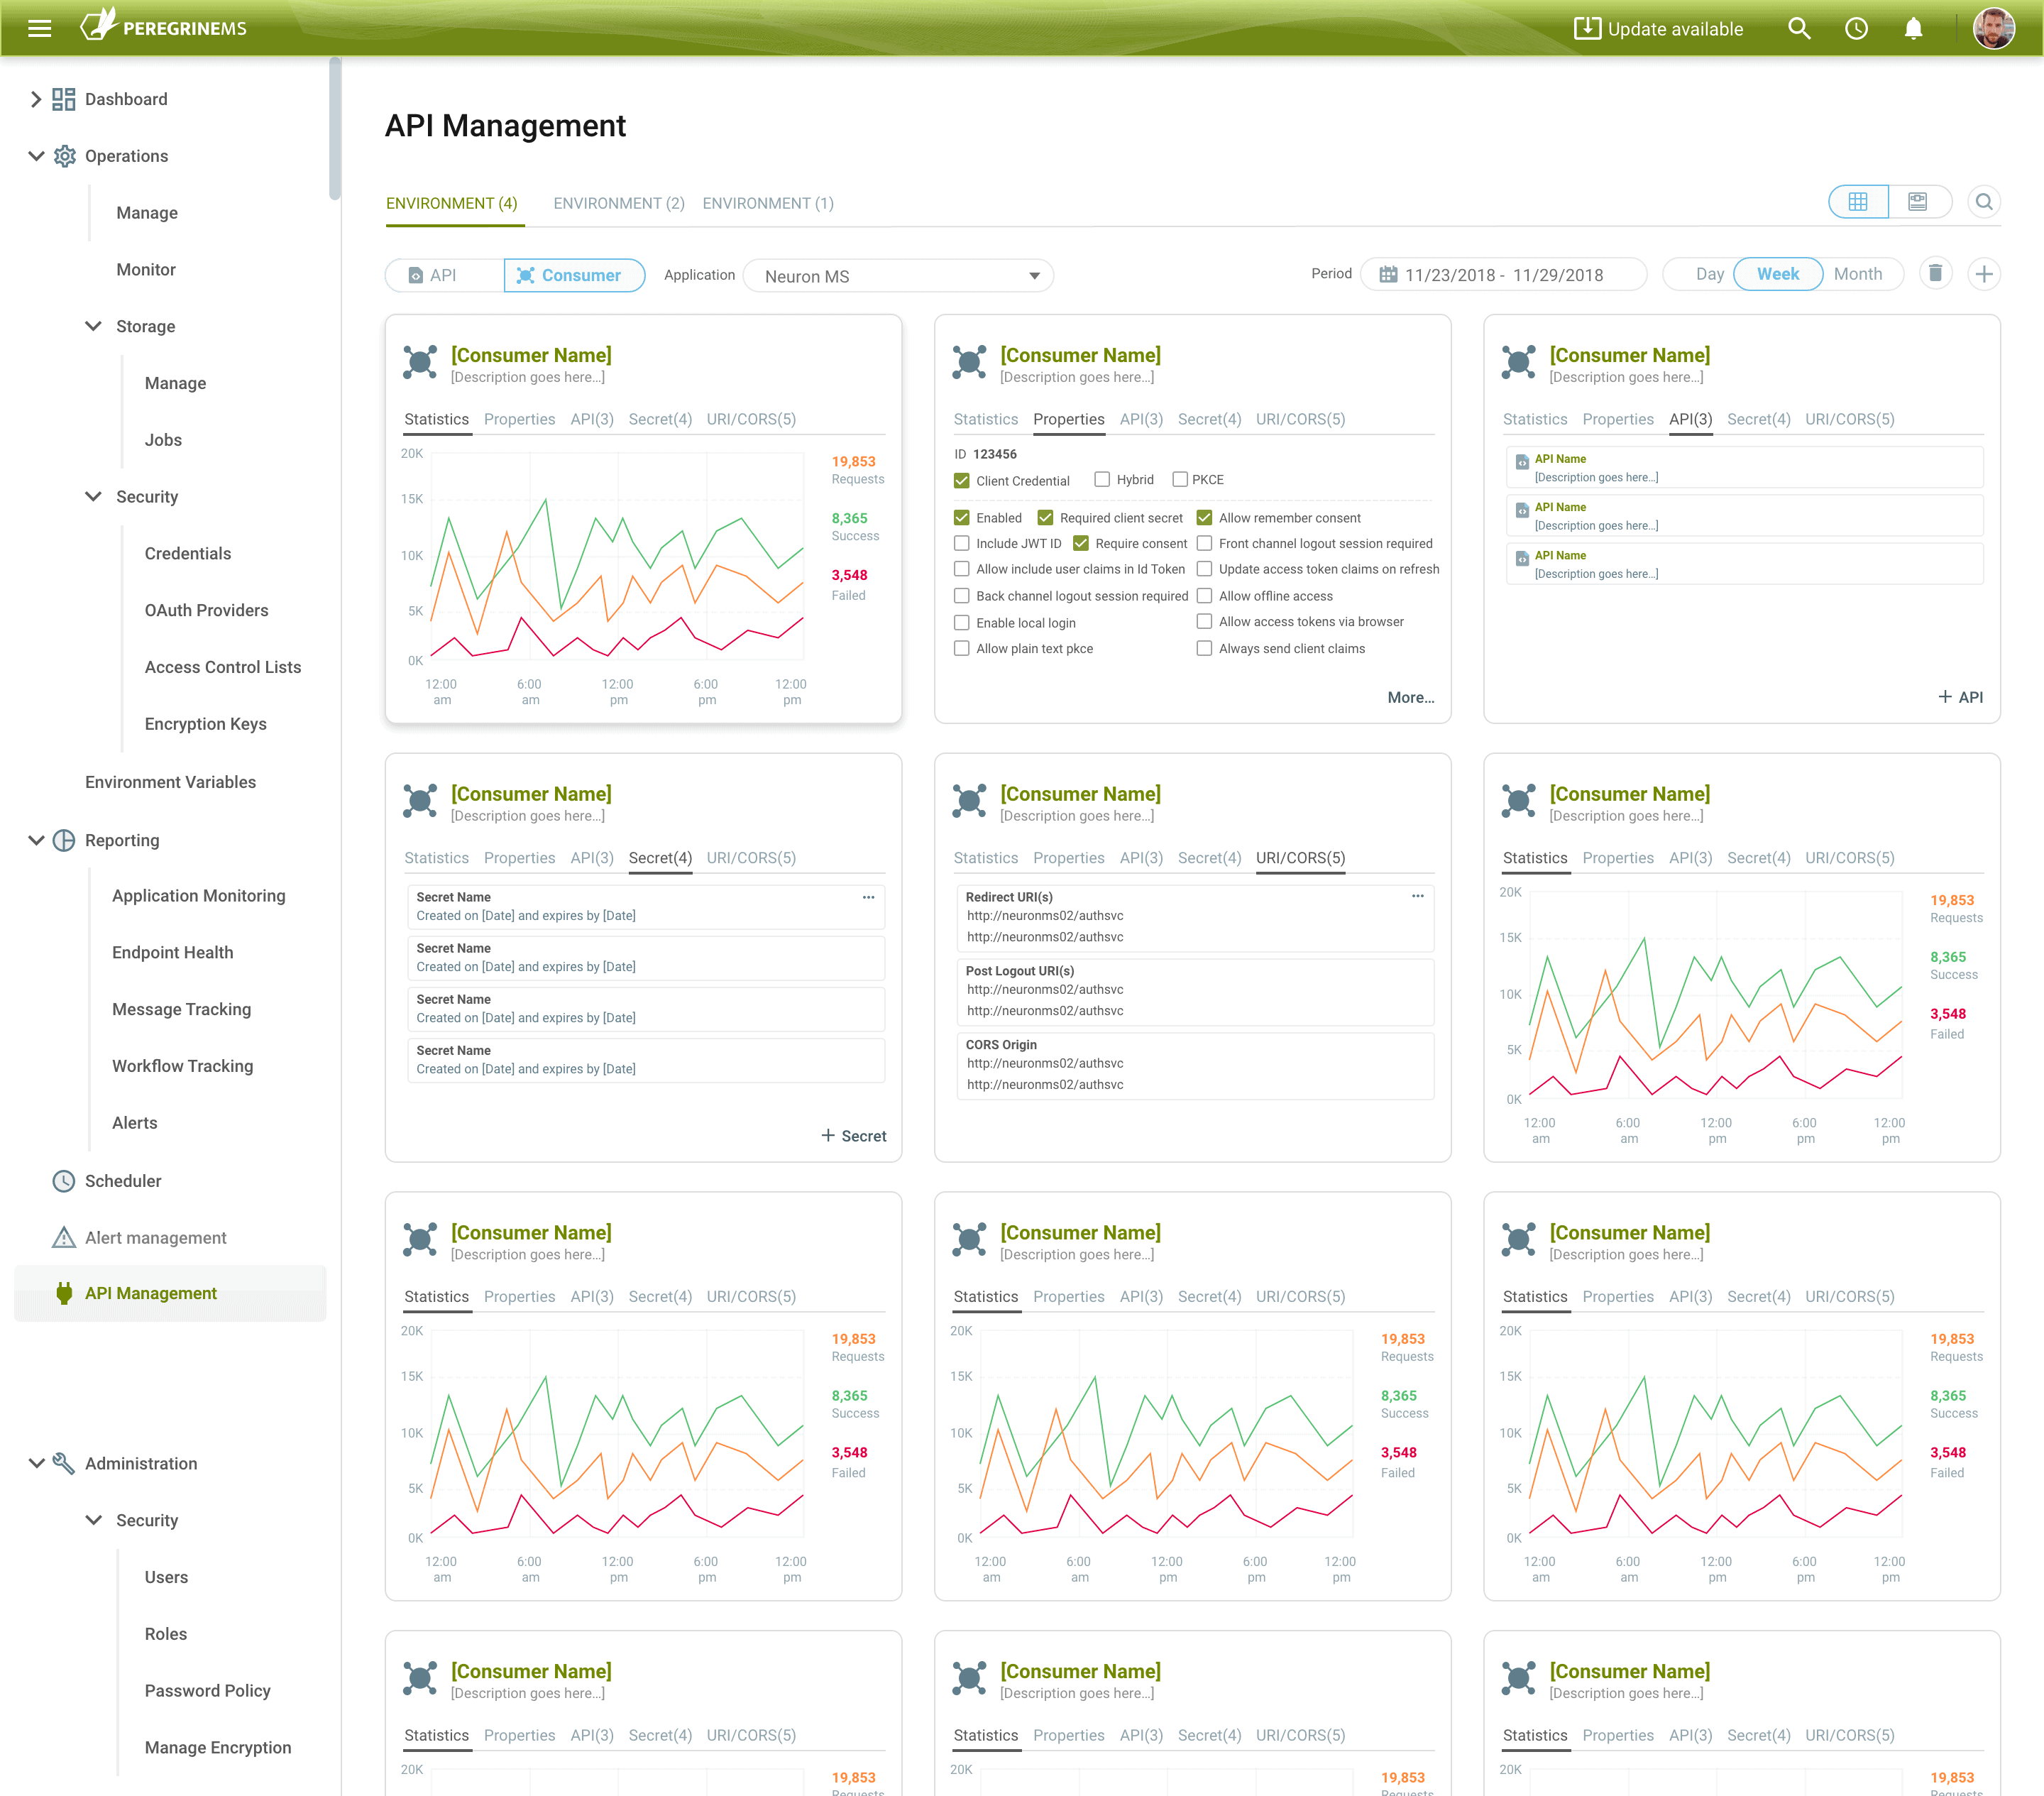Select the Week period button
Viewport: 2044px width, 1796px height.
click(x=1776, y=275)
